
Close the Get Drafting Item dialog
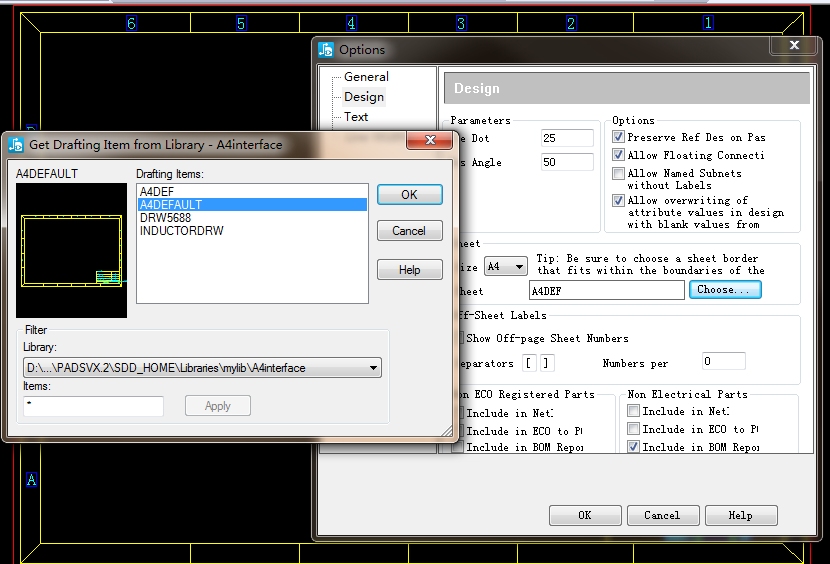click(x=430, y=140)
